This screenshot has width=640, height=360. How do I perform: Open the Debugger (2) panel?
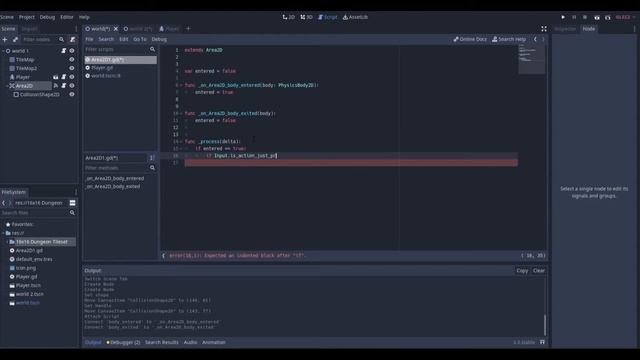(123, 342)
